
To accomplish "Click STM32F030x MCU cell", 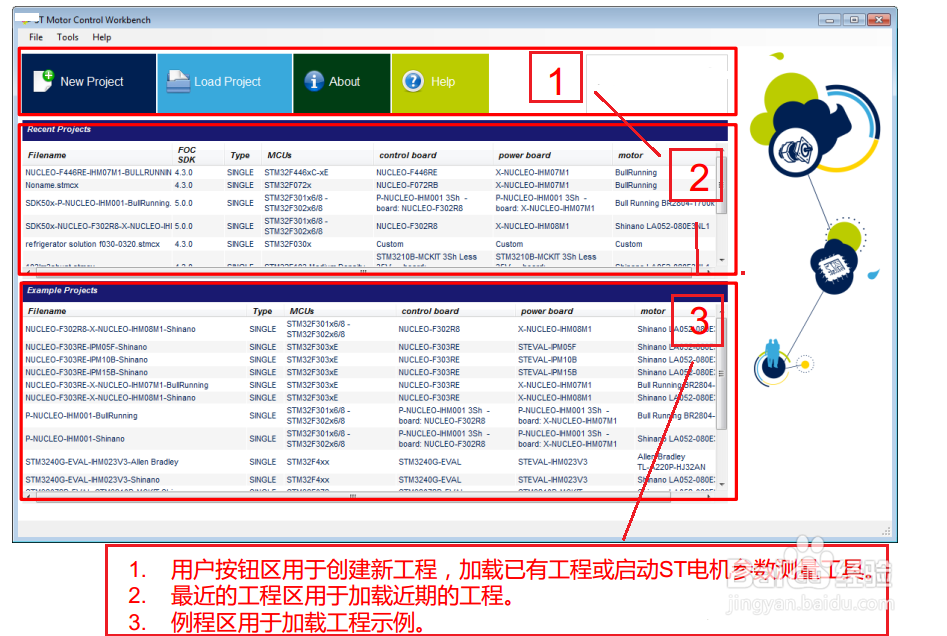I will tap(287, 244).
